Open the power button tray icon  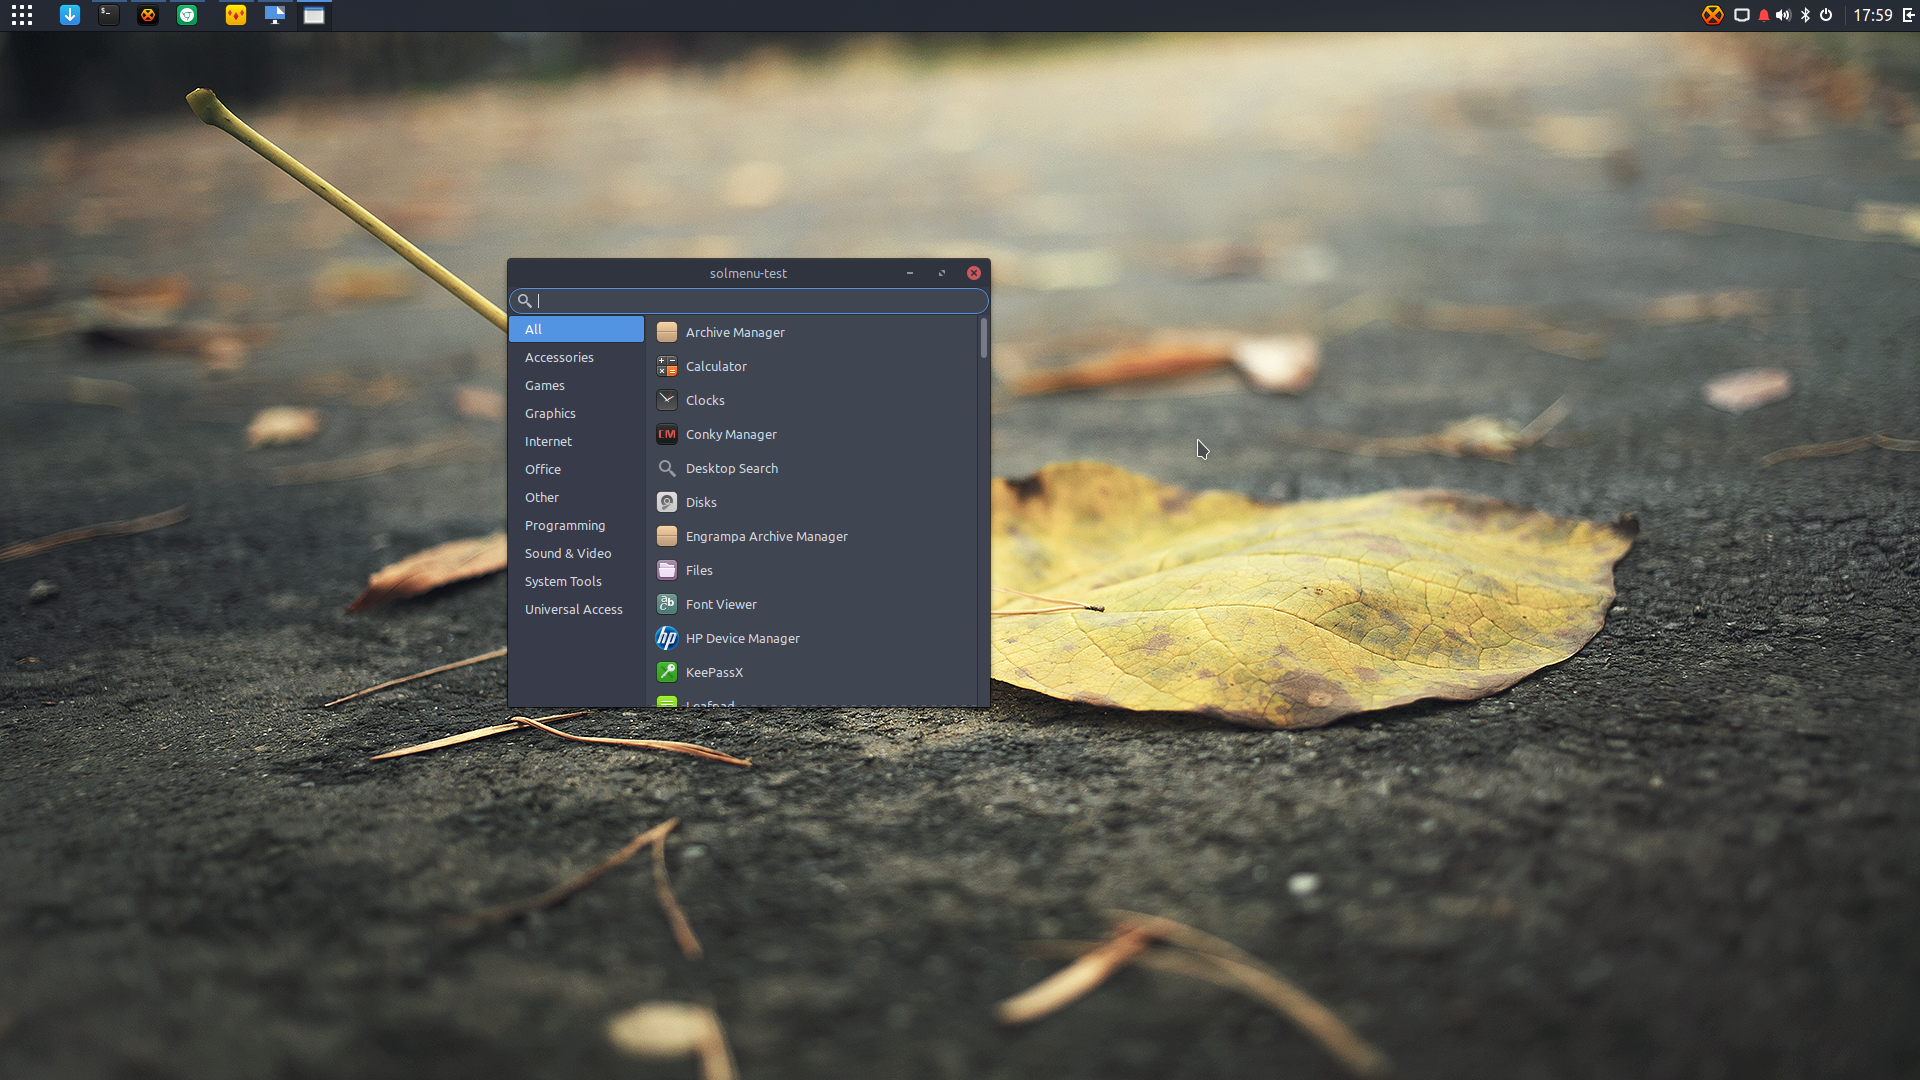pyautogui.click(x=1826, y=15)
